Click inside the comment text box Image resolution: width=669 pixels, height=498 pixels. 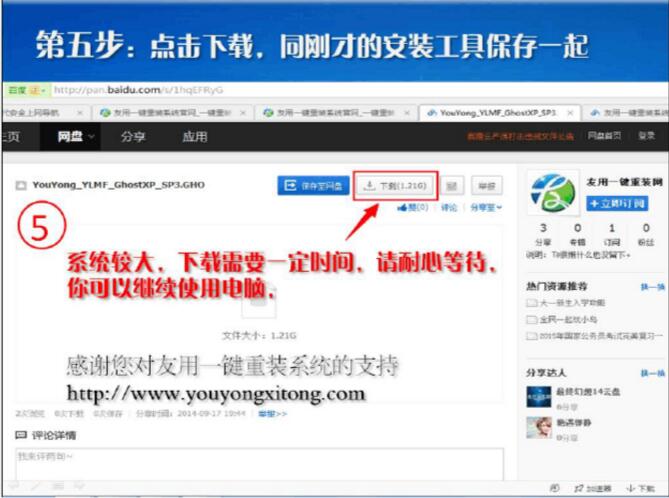[x=258, y=463]
